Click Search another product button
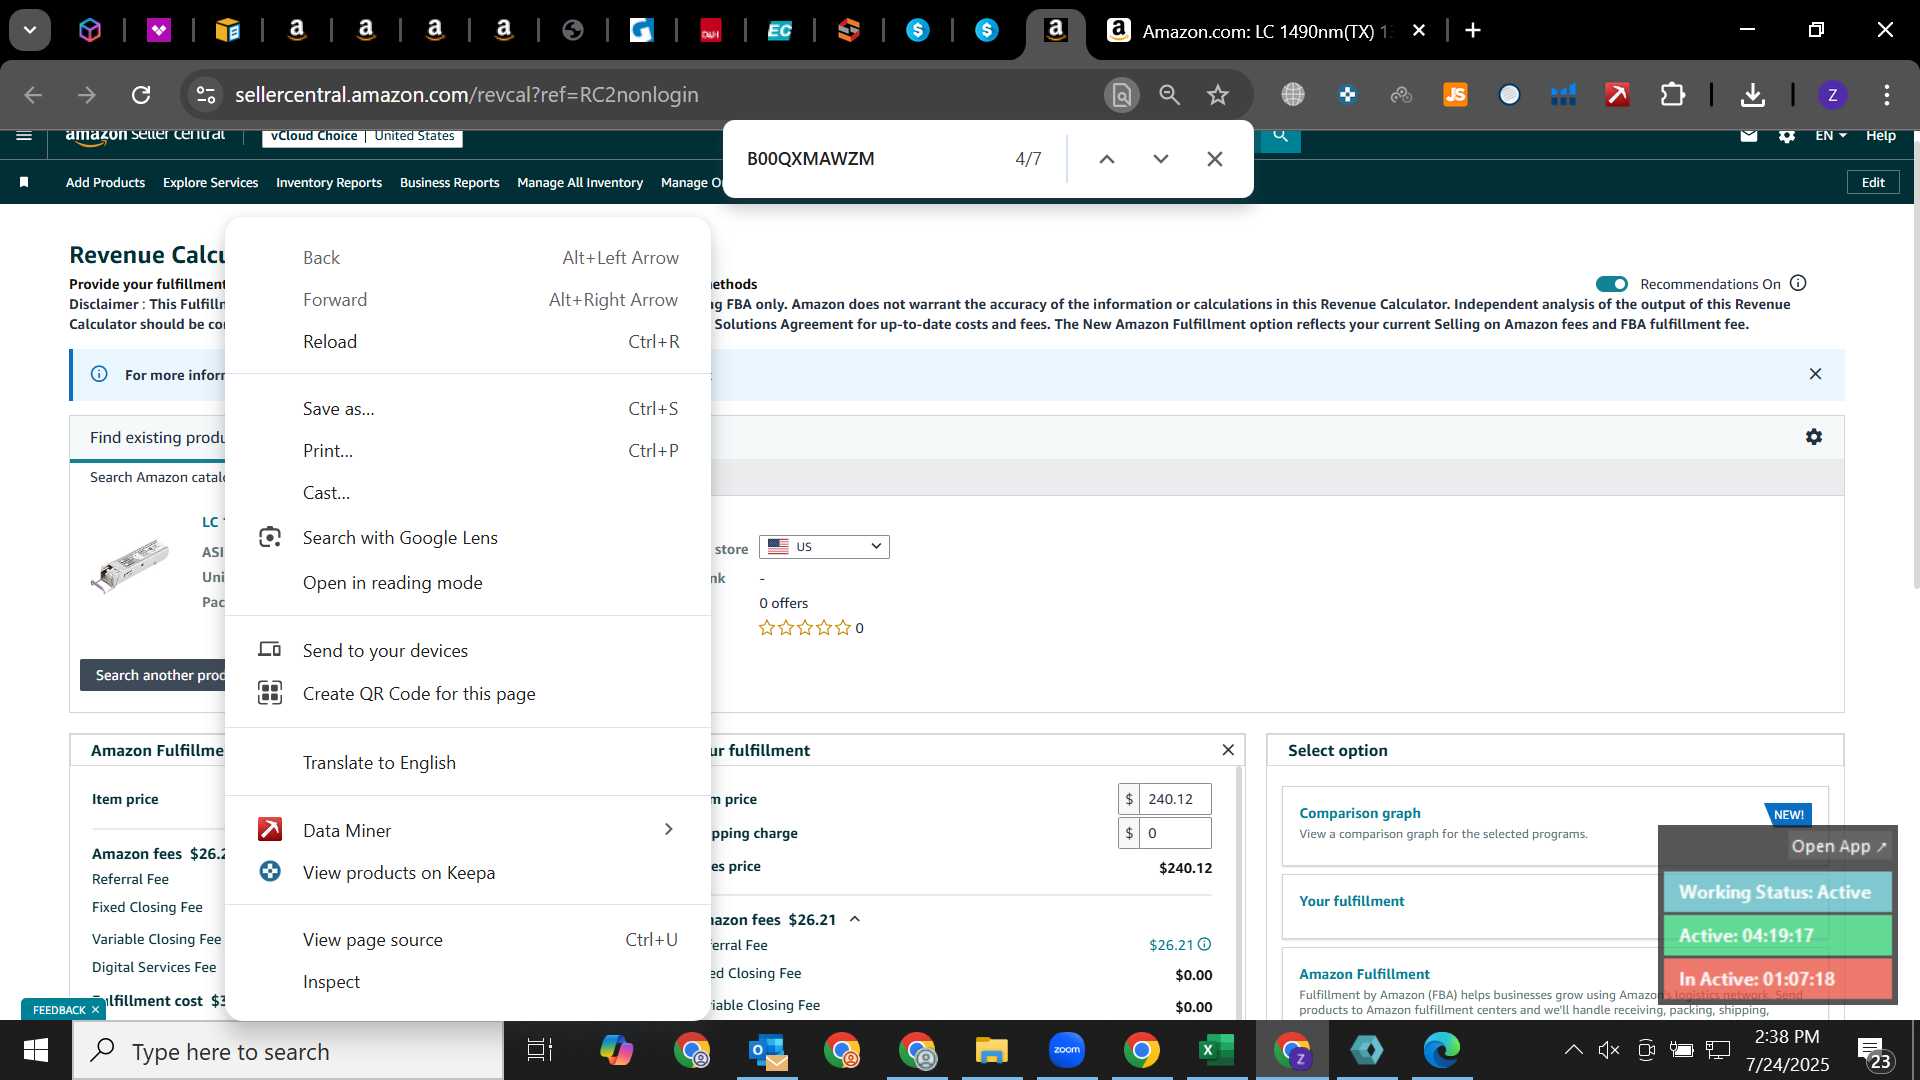1920x1080 pixels. [153, 675]
